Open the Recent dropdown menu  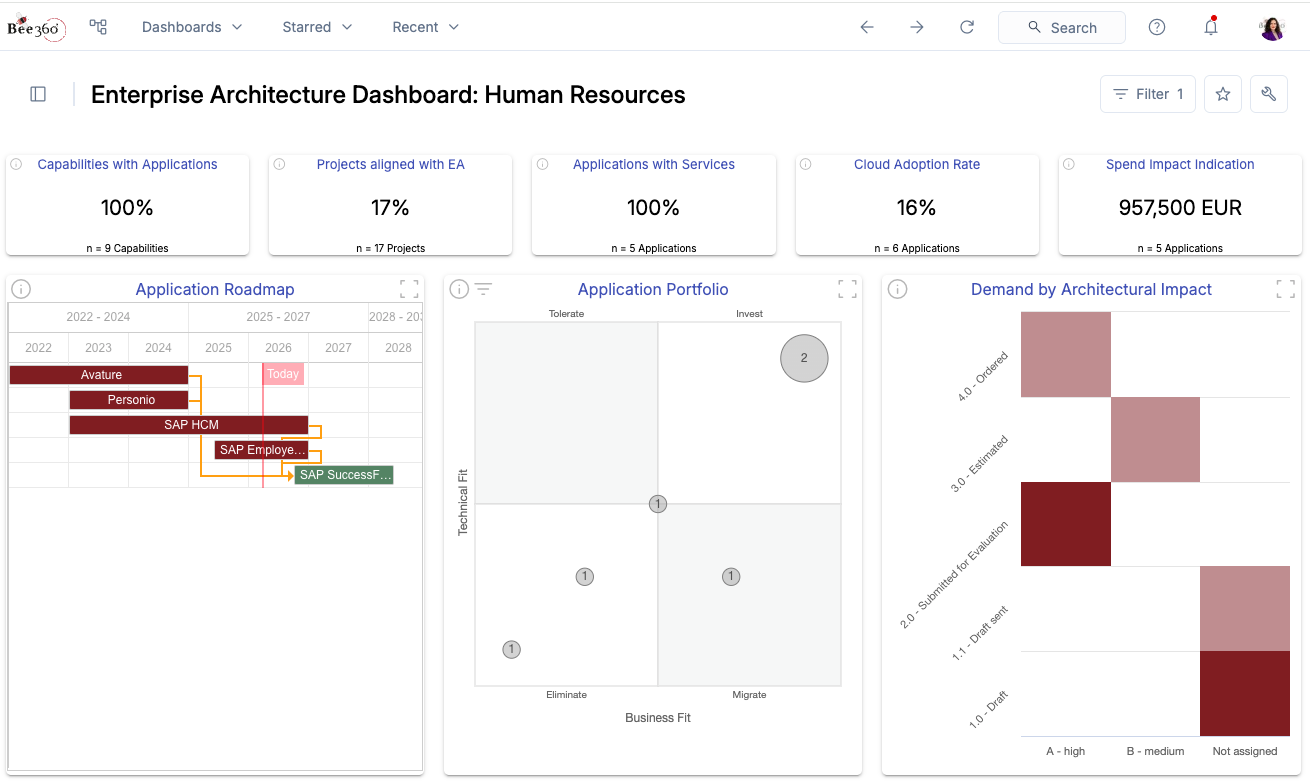(425, 27)
